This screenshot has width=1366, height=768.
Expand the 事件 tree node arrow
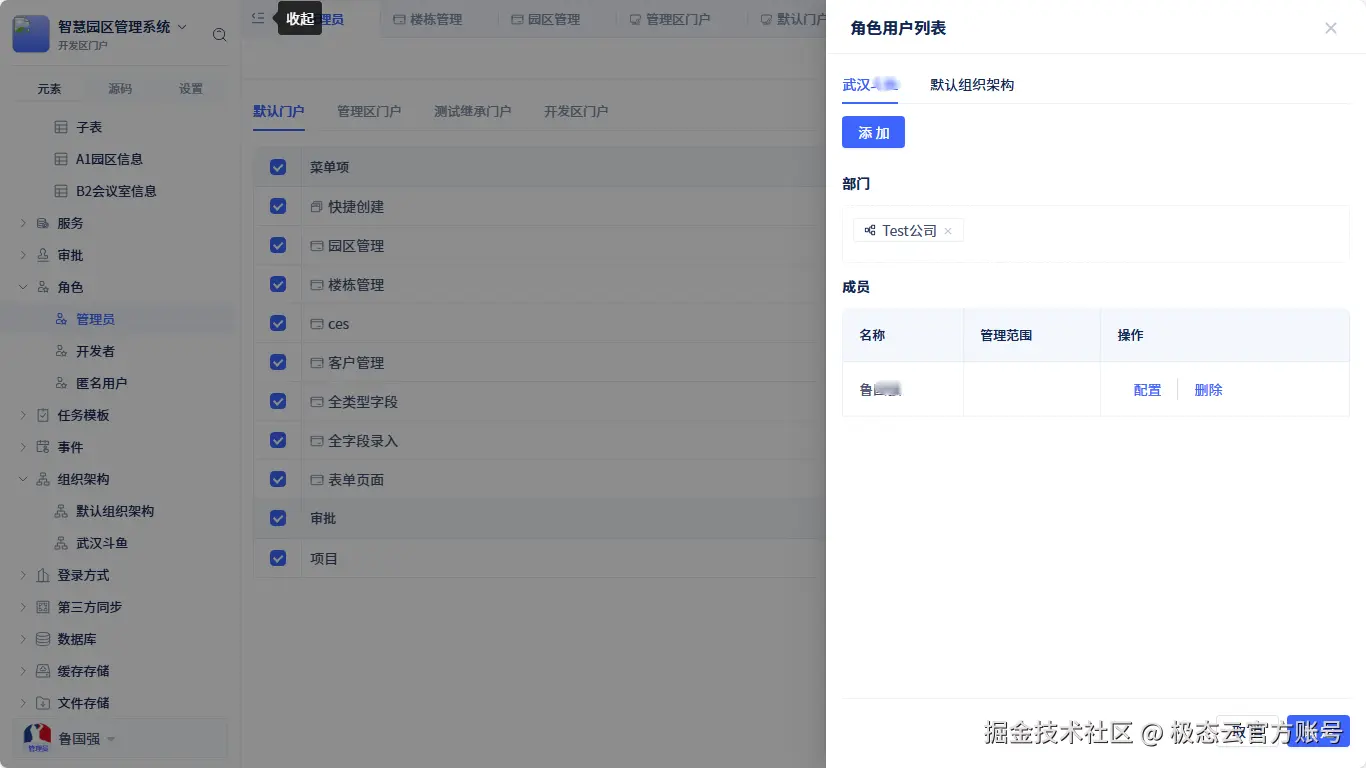point(23,447)
